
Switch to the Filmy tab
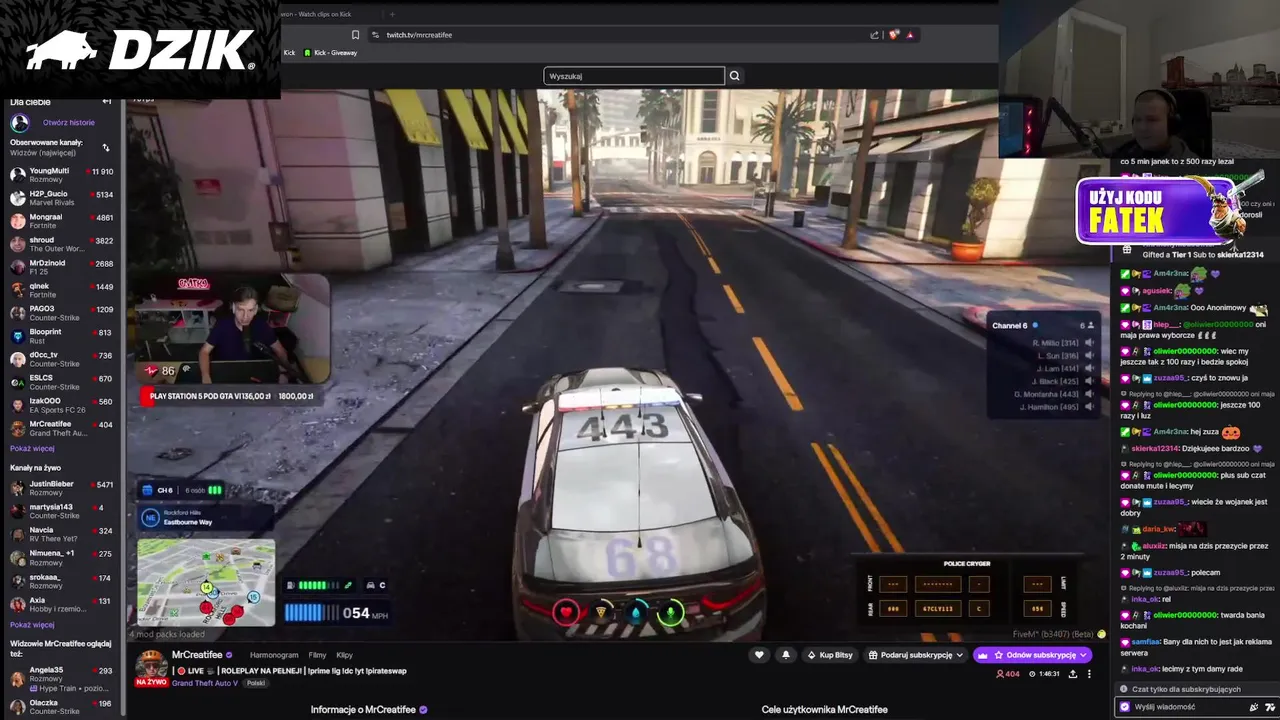[x=318, y=655]
